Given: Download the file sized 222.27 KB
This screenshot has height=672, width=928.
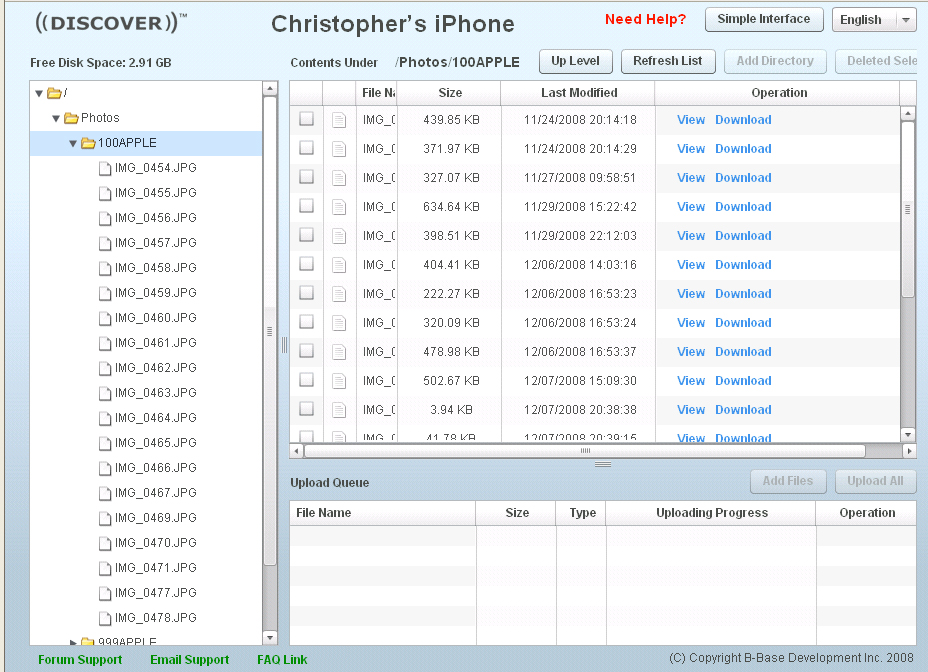Looking at the screenshot, I should point(743,294).
